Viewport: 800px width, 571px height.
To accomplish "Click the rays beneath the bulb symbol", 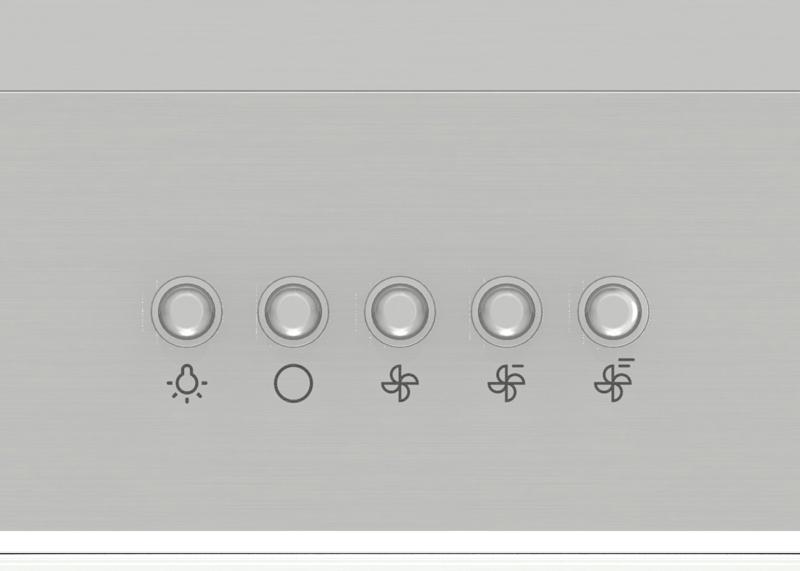I will point(187,397).
